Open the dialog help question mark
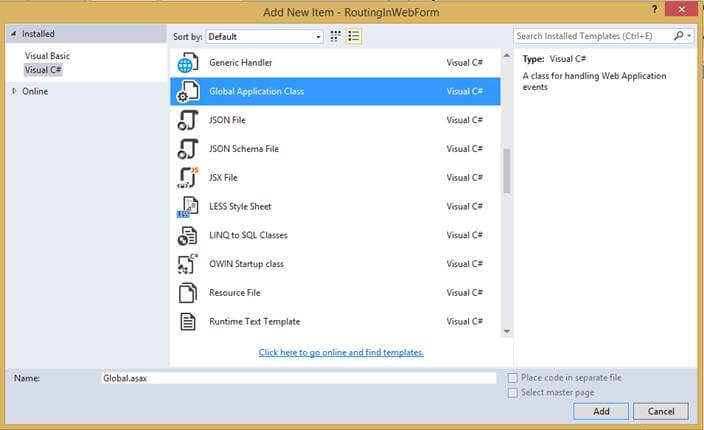 (x=655, y=9)
